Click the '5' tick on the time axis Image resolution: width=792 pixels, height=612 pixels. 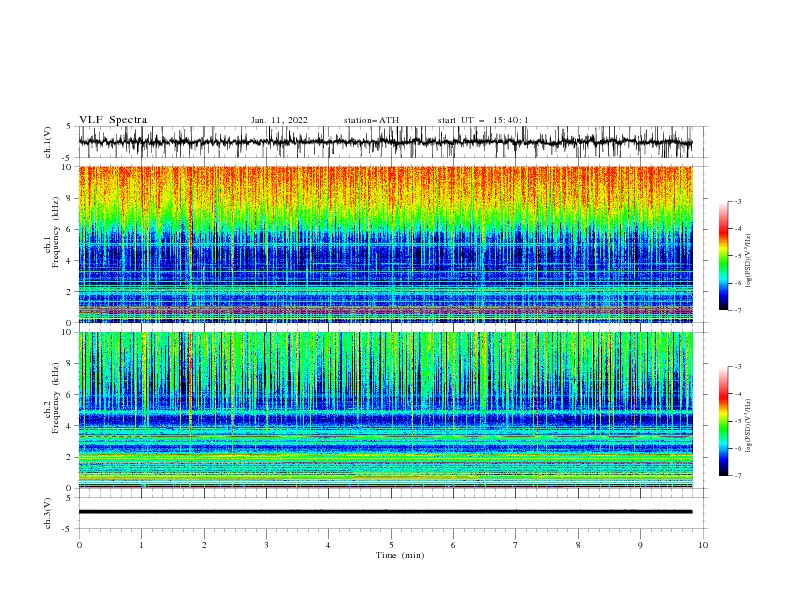(391, 545)
